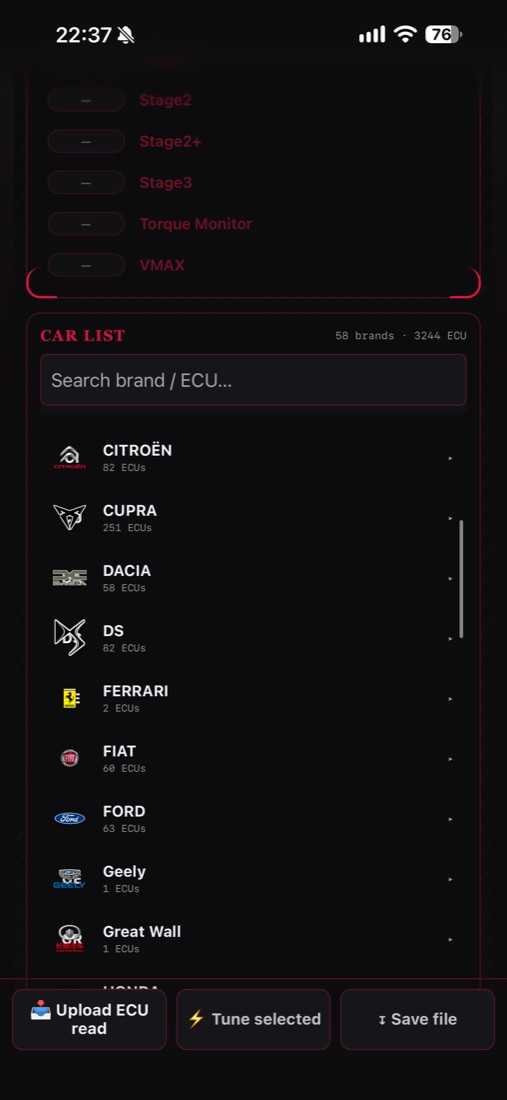
Task: Tap the DS brand logo
Action: pos(69,638)
